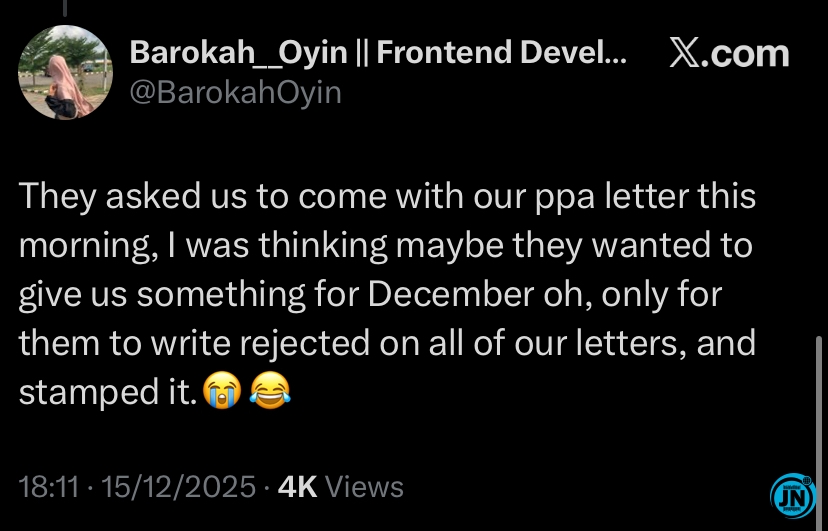Viewport: 828px width, 531px height.
Task: Click the JN circular logo badge
Action: (793, 496)
